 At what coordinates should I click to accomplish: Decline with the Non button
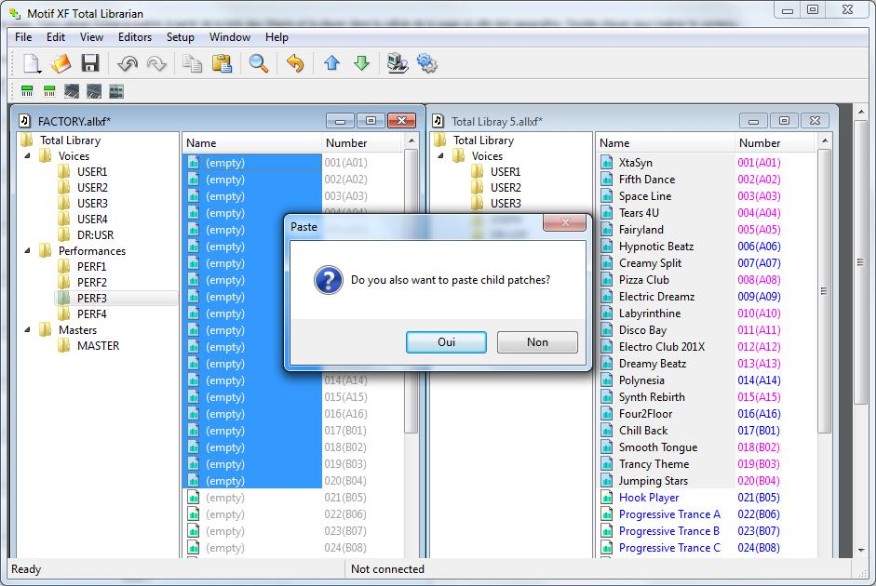[x=537, y=342]
